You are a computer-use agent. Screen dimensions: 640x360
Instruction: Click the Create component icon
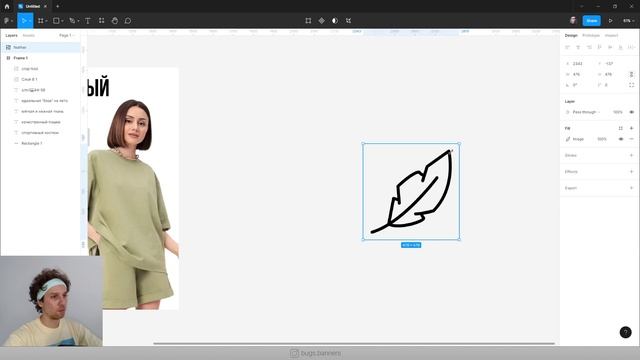322,20
